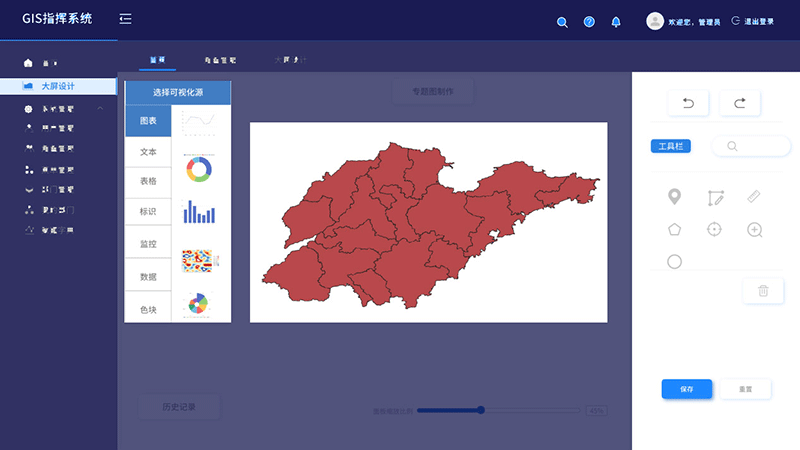
Task: Click the redo arrow button
Action: [740, 103]
